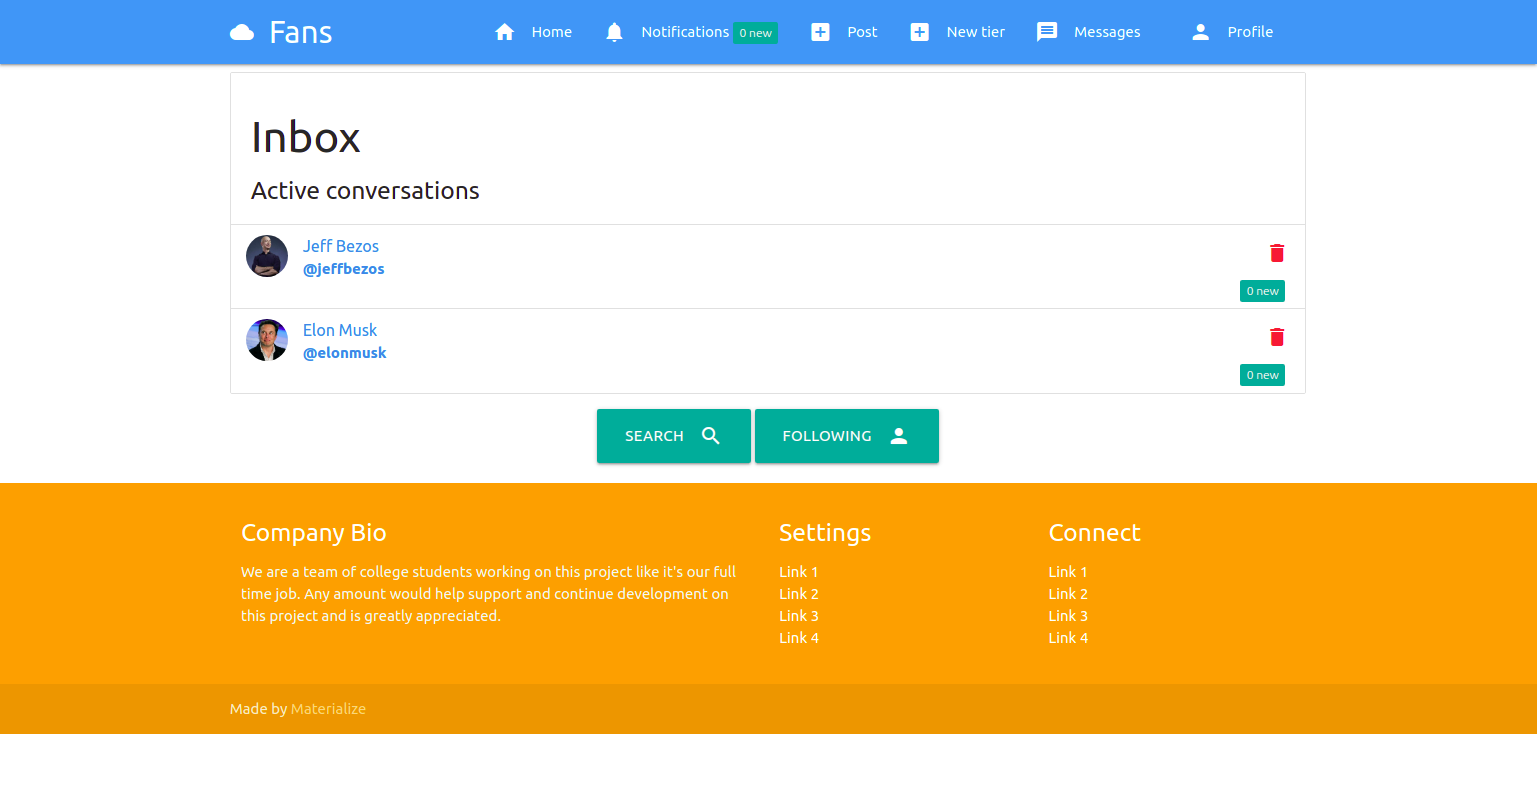Open the Elon Musk name link
The width and height of the screenshot is (1537, 801).
(x=340, y=330)
